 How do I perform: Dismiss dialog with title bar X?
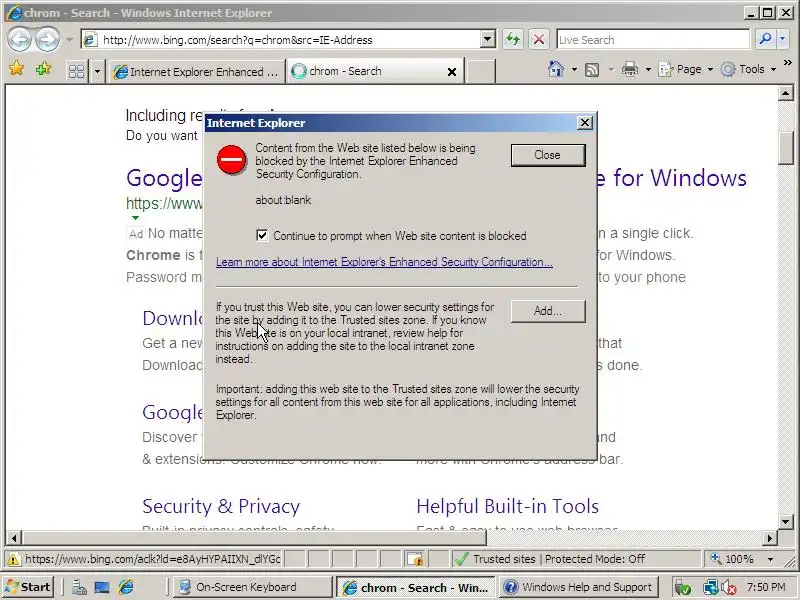click(x=585, y=122)
